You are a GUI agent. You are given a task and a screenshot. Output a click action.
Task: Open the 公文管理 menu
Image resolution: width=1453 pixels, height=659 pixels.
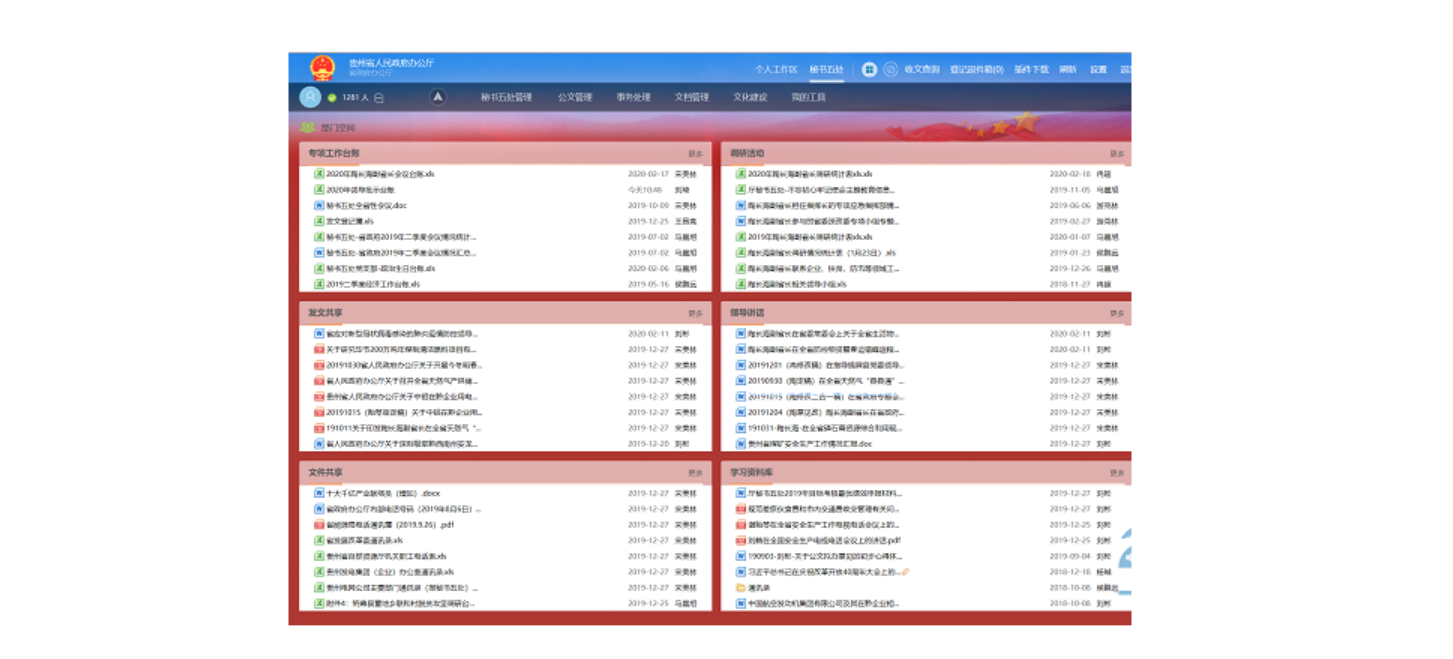pos(575,98)
